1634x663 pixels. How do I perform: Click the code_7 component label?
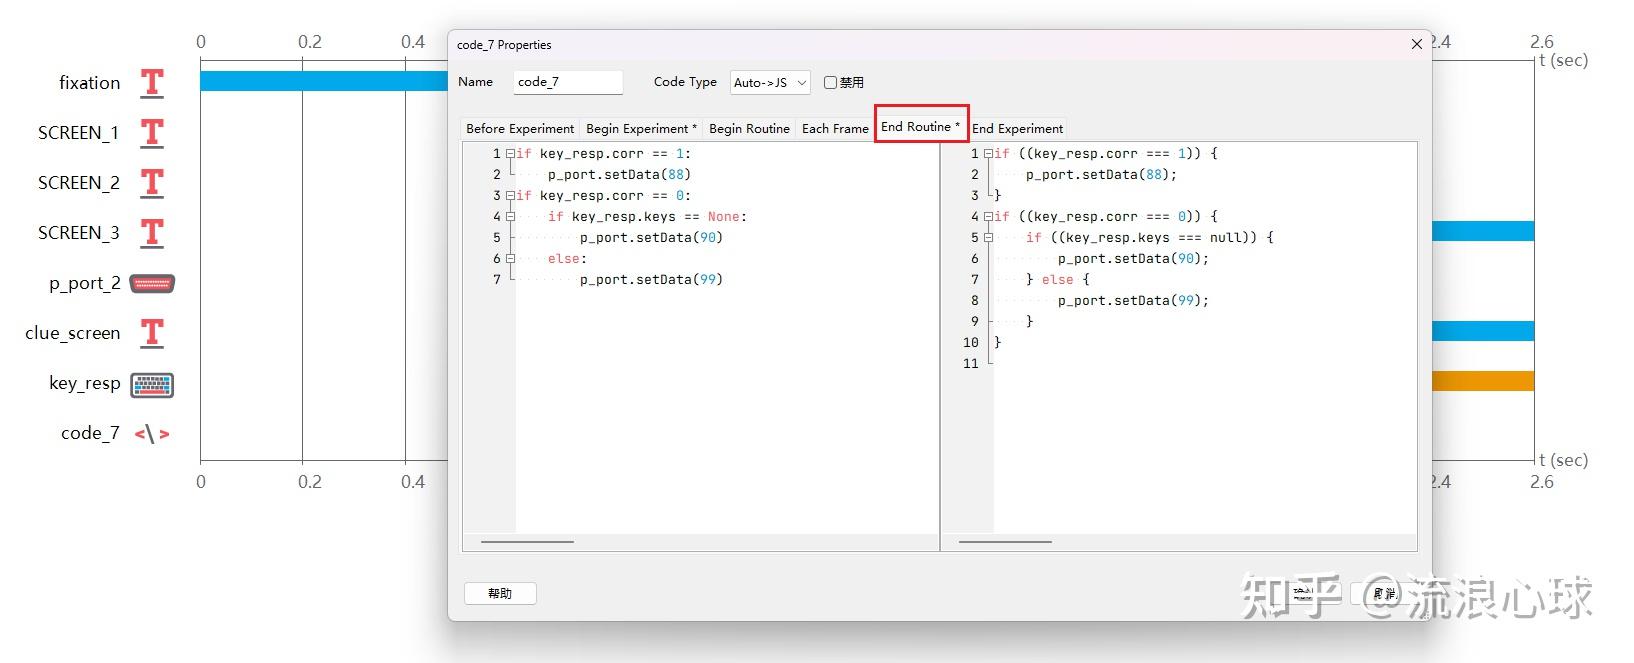pos(90,433)
